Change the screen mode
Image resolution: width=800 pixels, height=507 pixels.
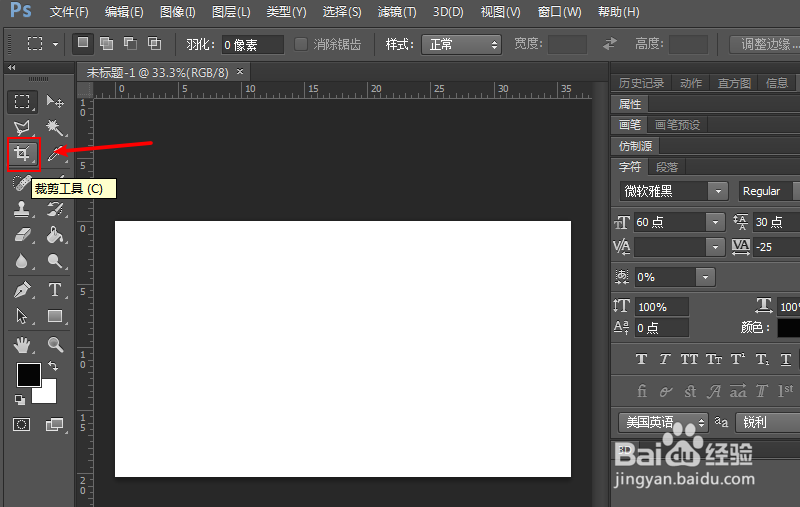pyautogui.click(x=55, y=424)
